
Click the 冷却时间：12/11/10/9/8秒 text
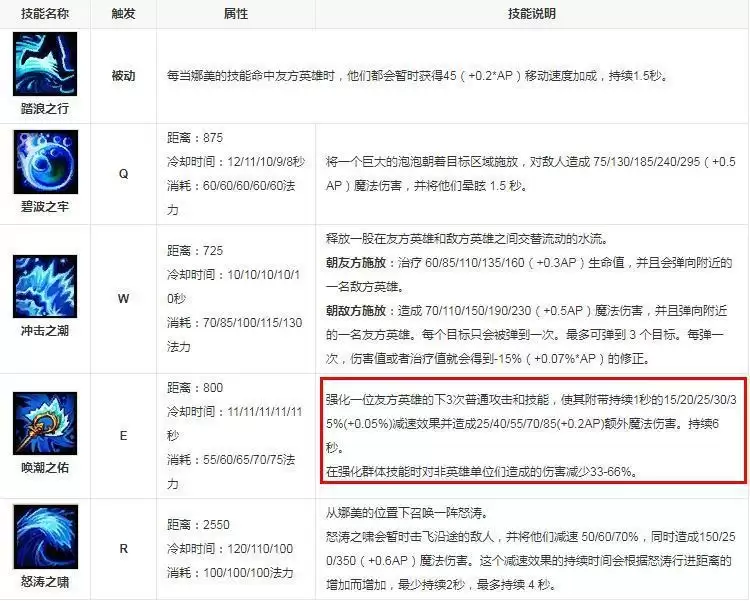[236, 162]
